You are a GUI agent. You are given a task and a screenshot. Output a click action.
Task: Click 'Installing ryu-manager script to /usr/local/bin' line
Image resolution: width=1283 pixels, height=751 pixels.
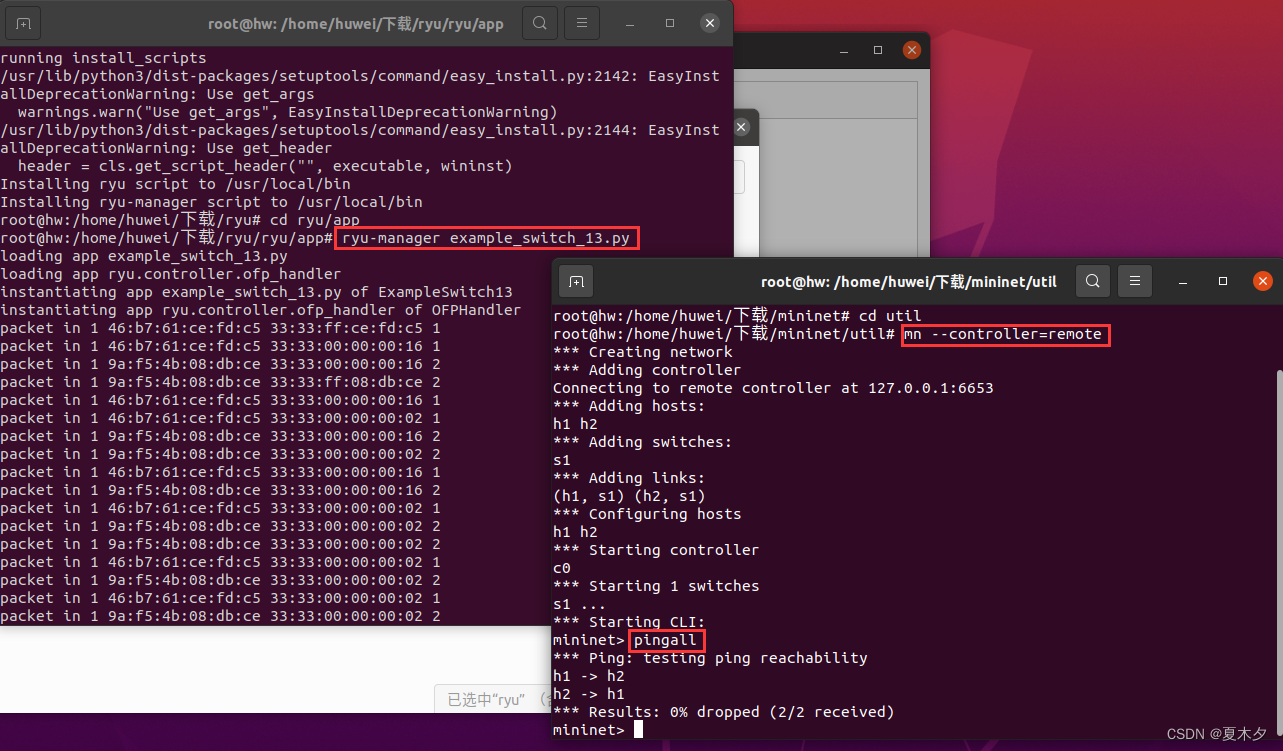click(x=211, y=202)
